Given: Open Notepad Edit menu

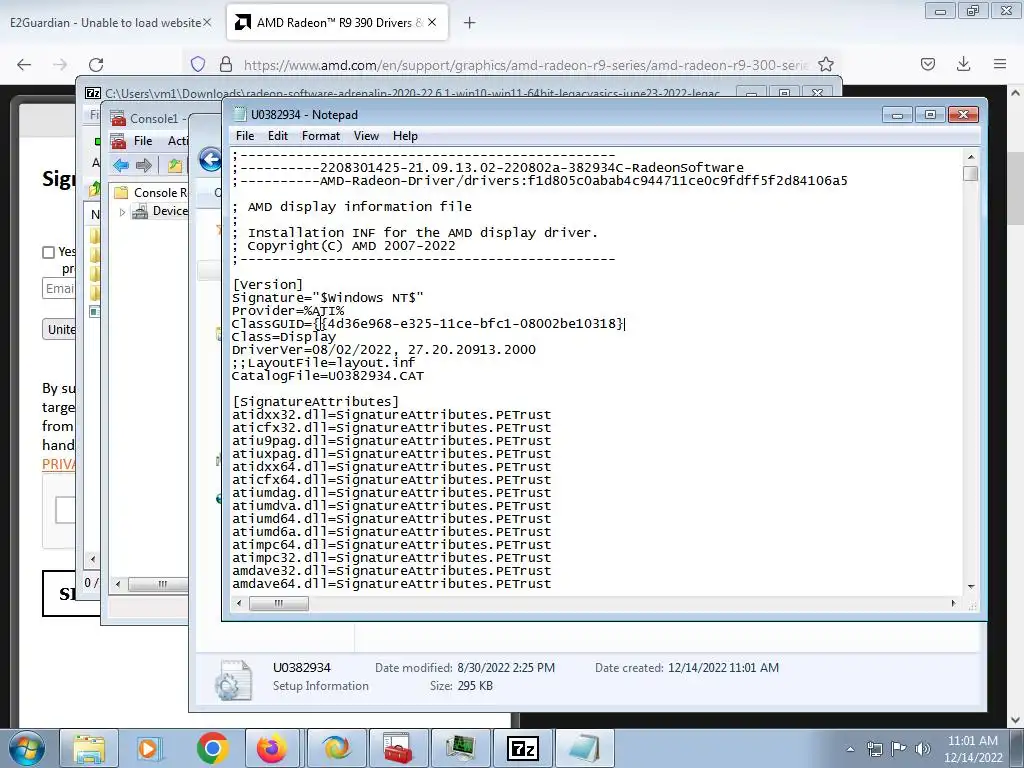Looking at the screenshot, I should click(278, 136).
